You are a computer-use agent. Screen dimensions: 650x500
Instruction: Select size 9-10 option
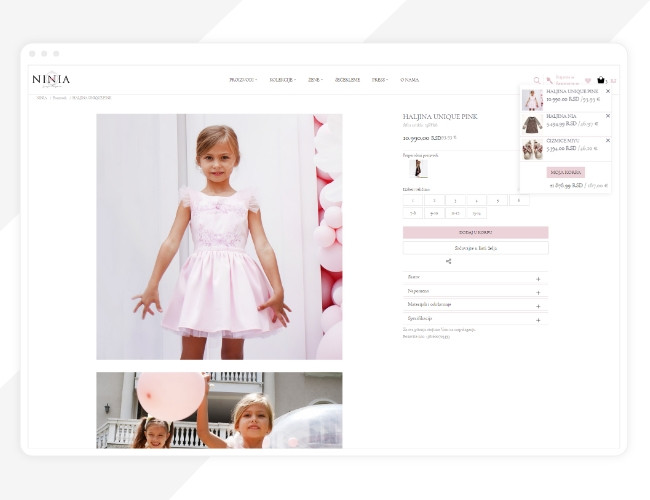[434, 213]
